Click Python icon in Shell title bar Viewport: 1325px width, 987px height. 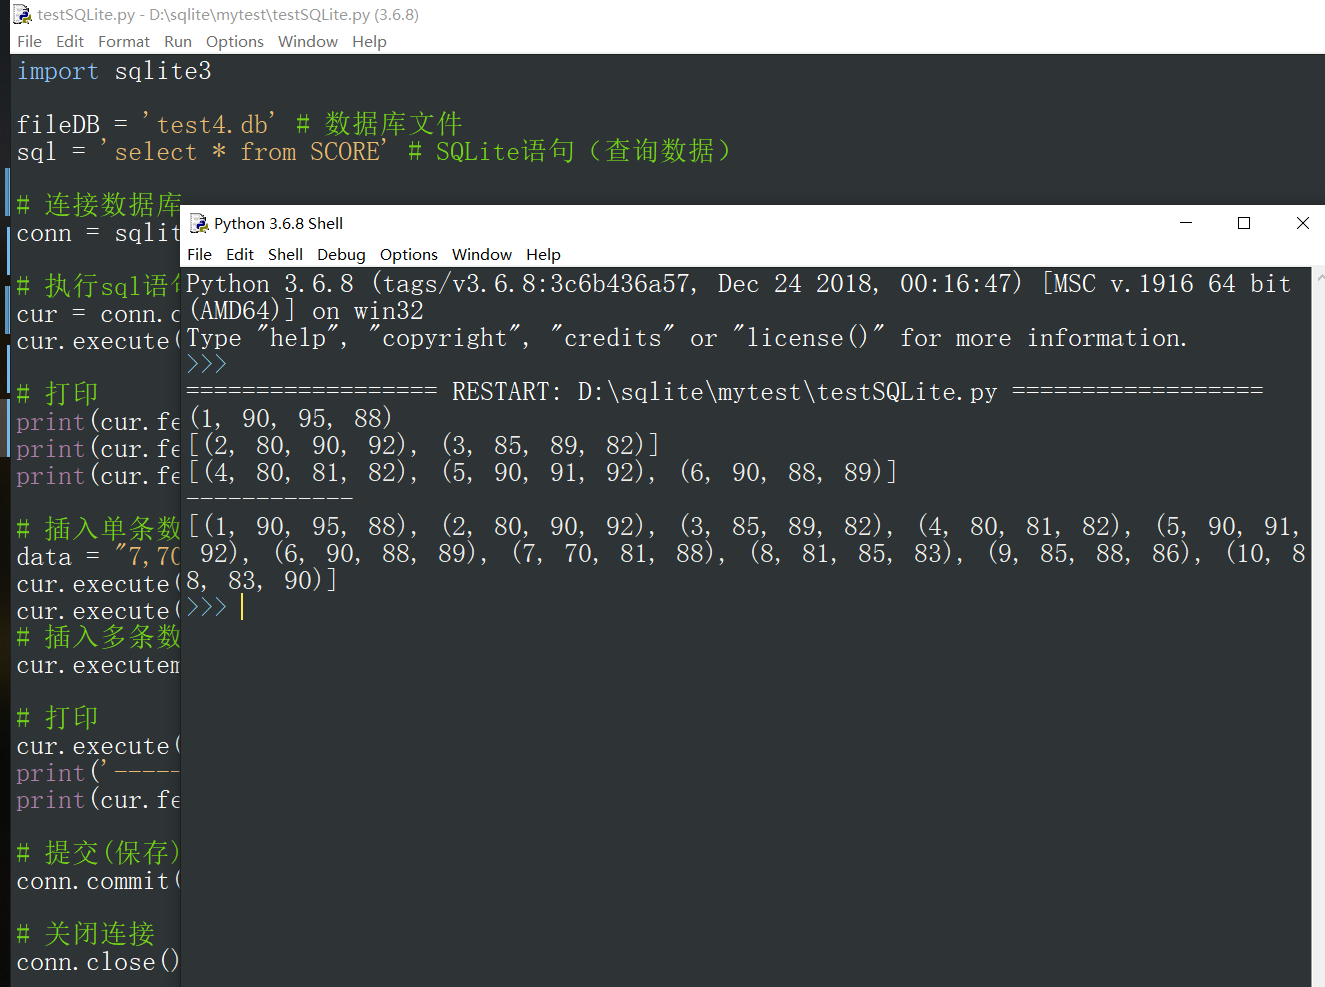pos(199,223)
